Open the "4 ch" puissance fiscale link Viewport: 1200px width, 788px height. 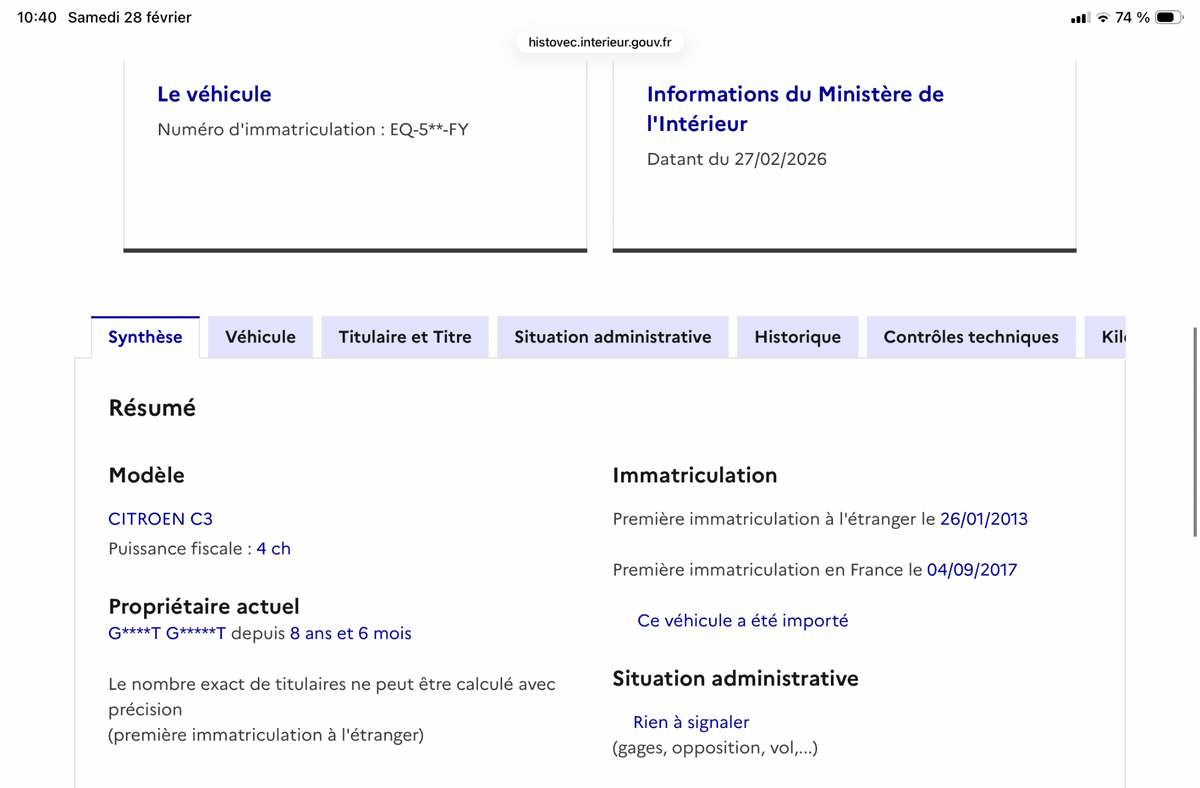[274, 548]
